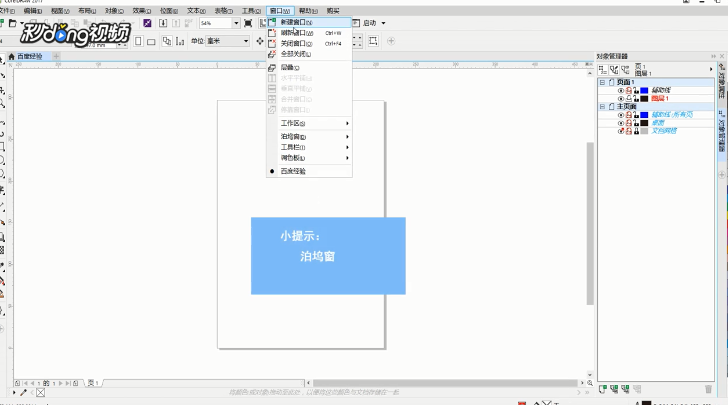The height and width of the screenshot is (405, 728).
Task: Open the Object (对象) menu
Action: point(114,11)
